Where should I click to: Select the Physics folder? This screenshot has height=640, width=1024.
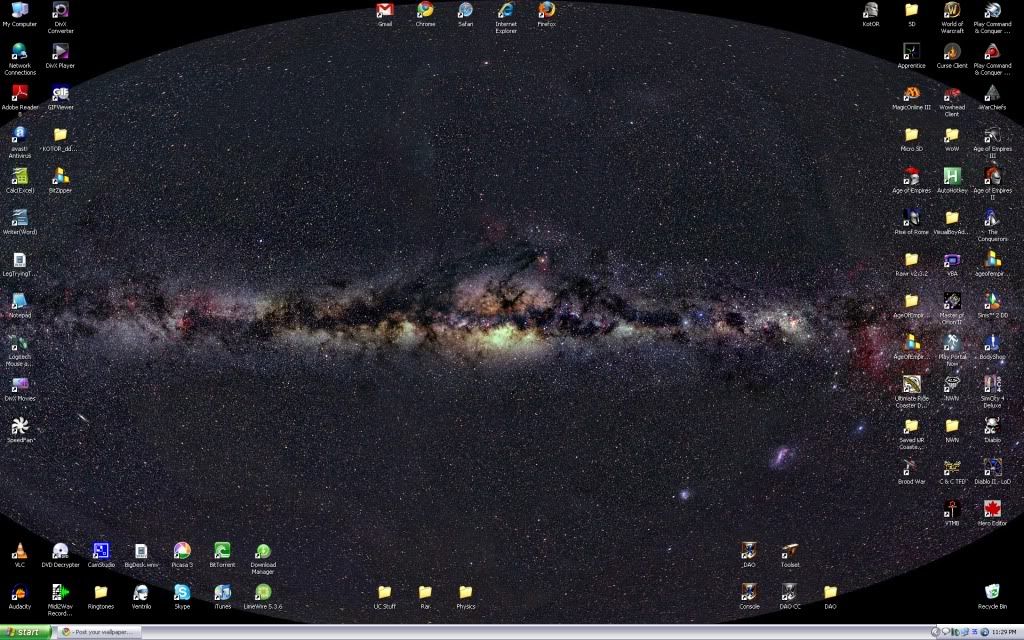pos(465,592)
